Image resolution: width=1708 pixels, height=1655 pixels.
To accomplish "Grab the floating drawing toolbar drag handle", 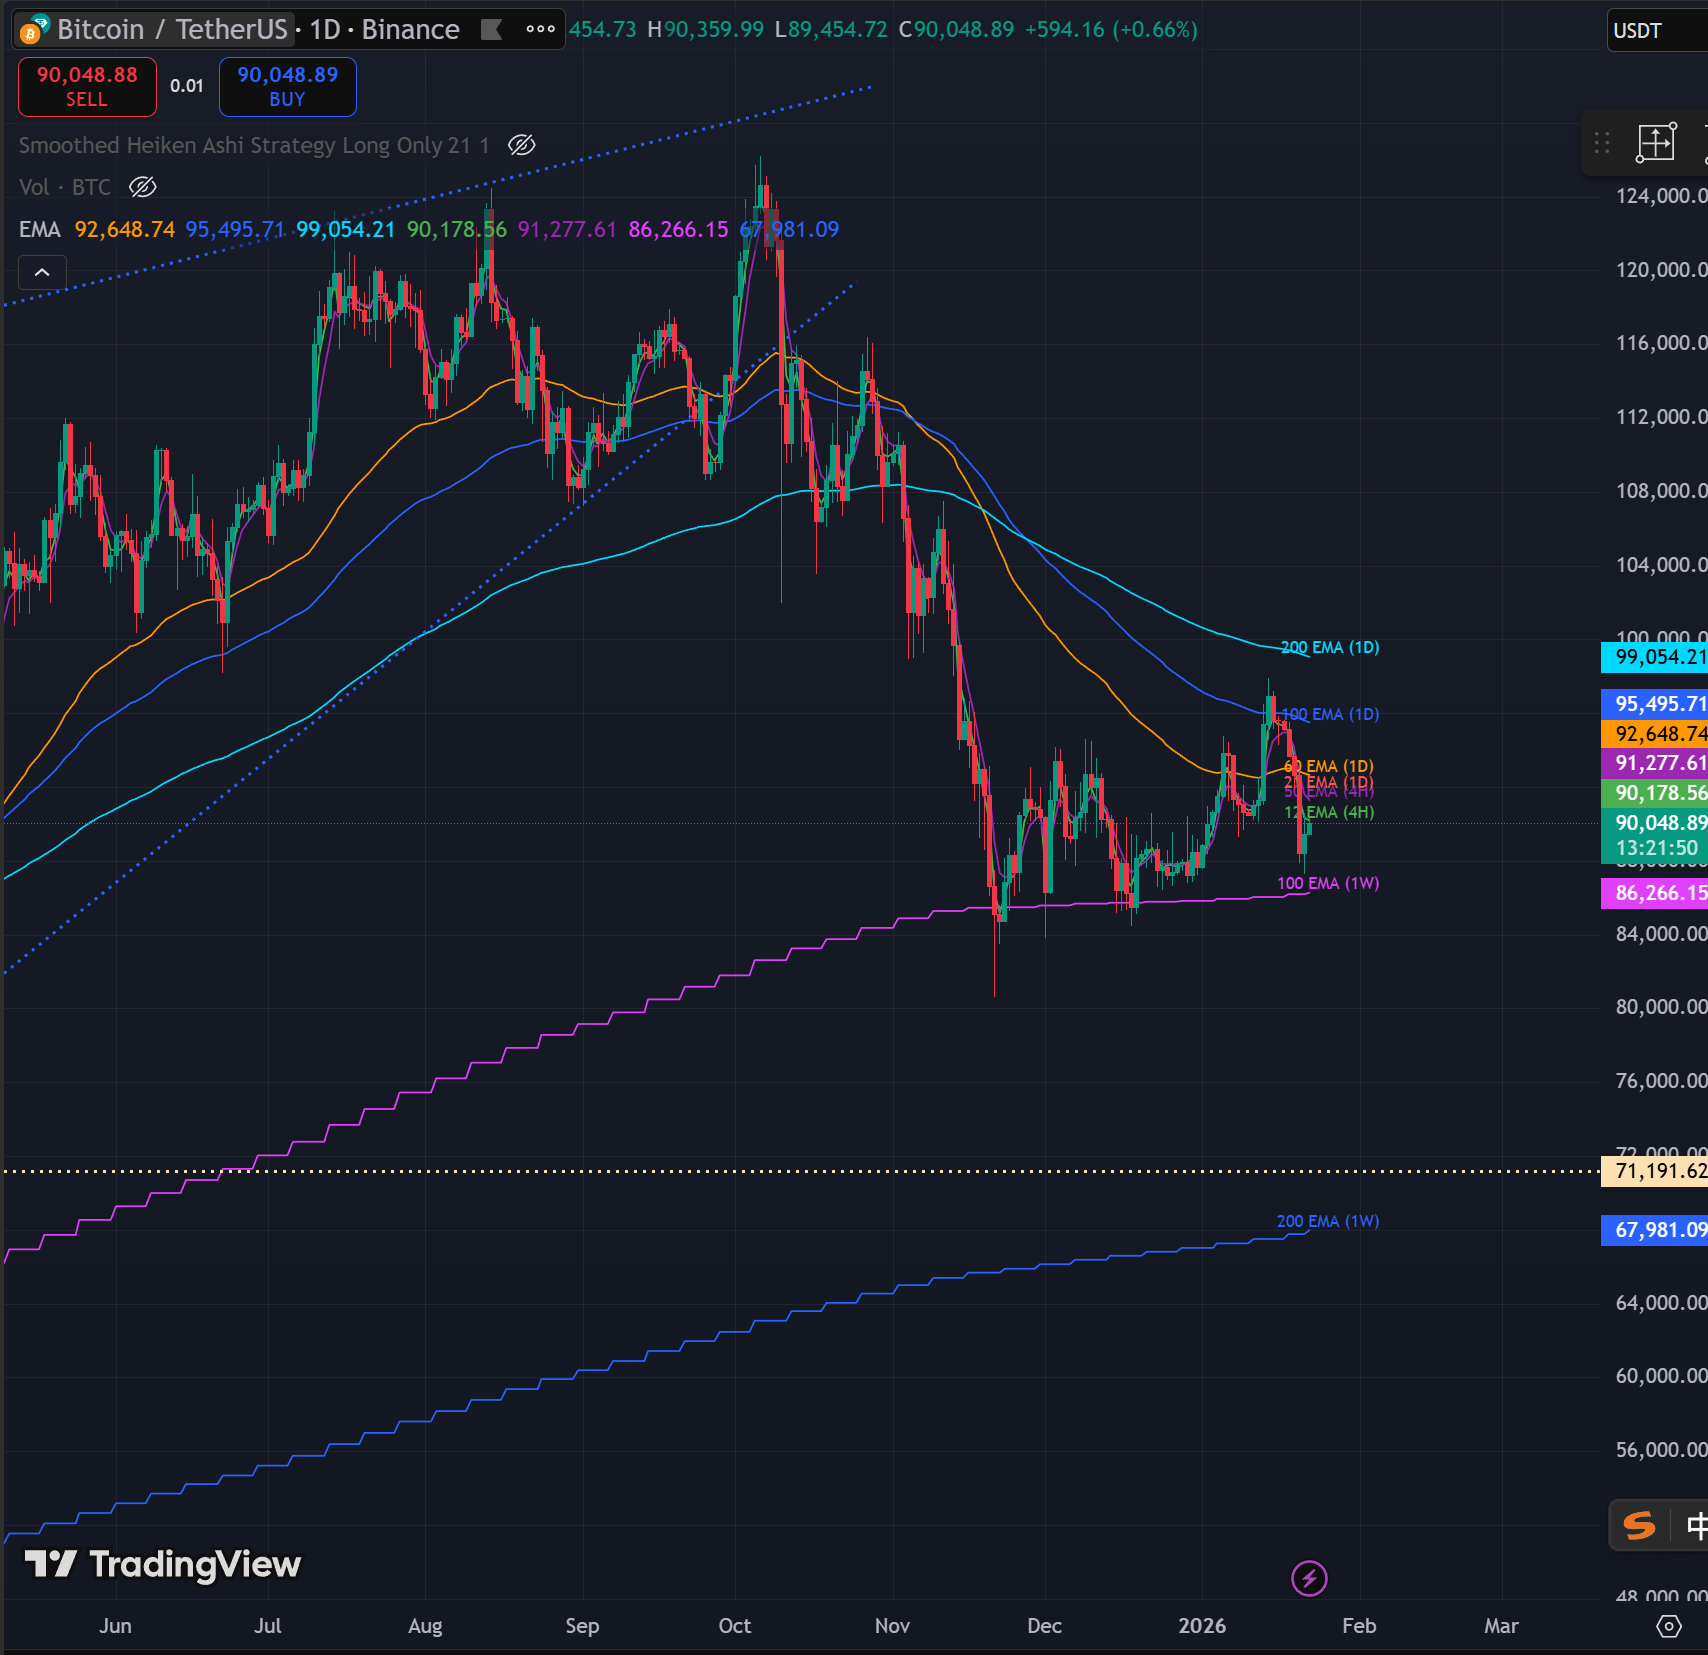I will [1602, 143].
